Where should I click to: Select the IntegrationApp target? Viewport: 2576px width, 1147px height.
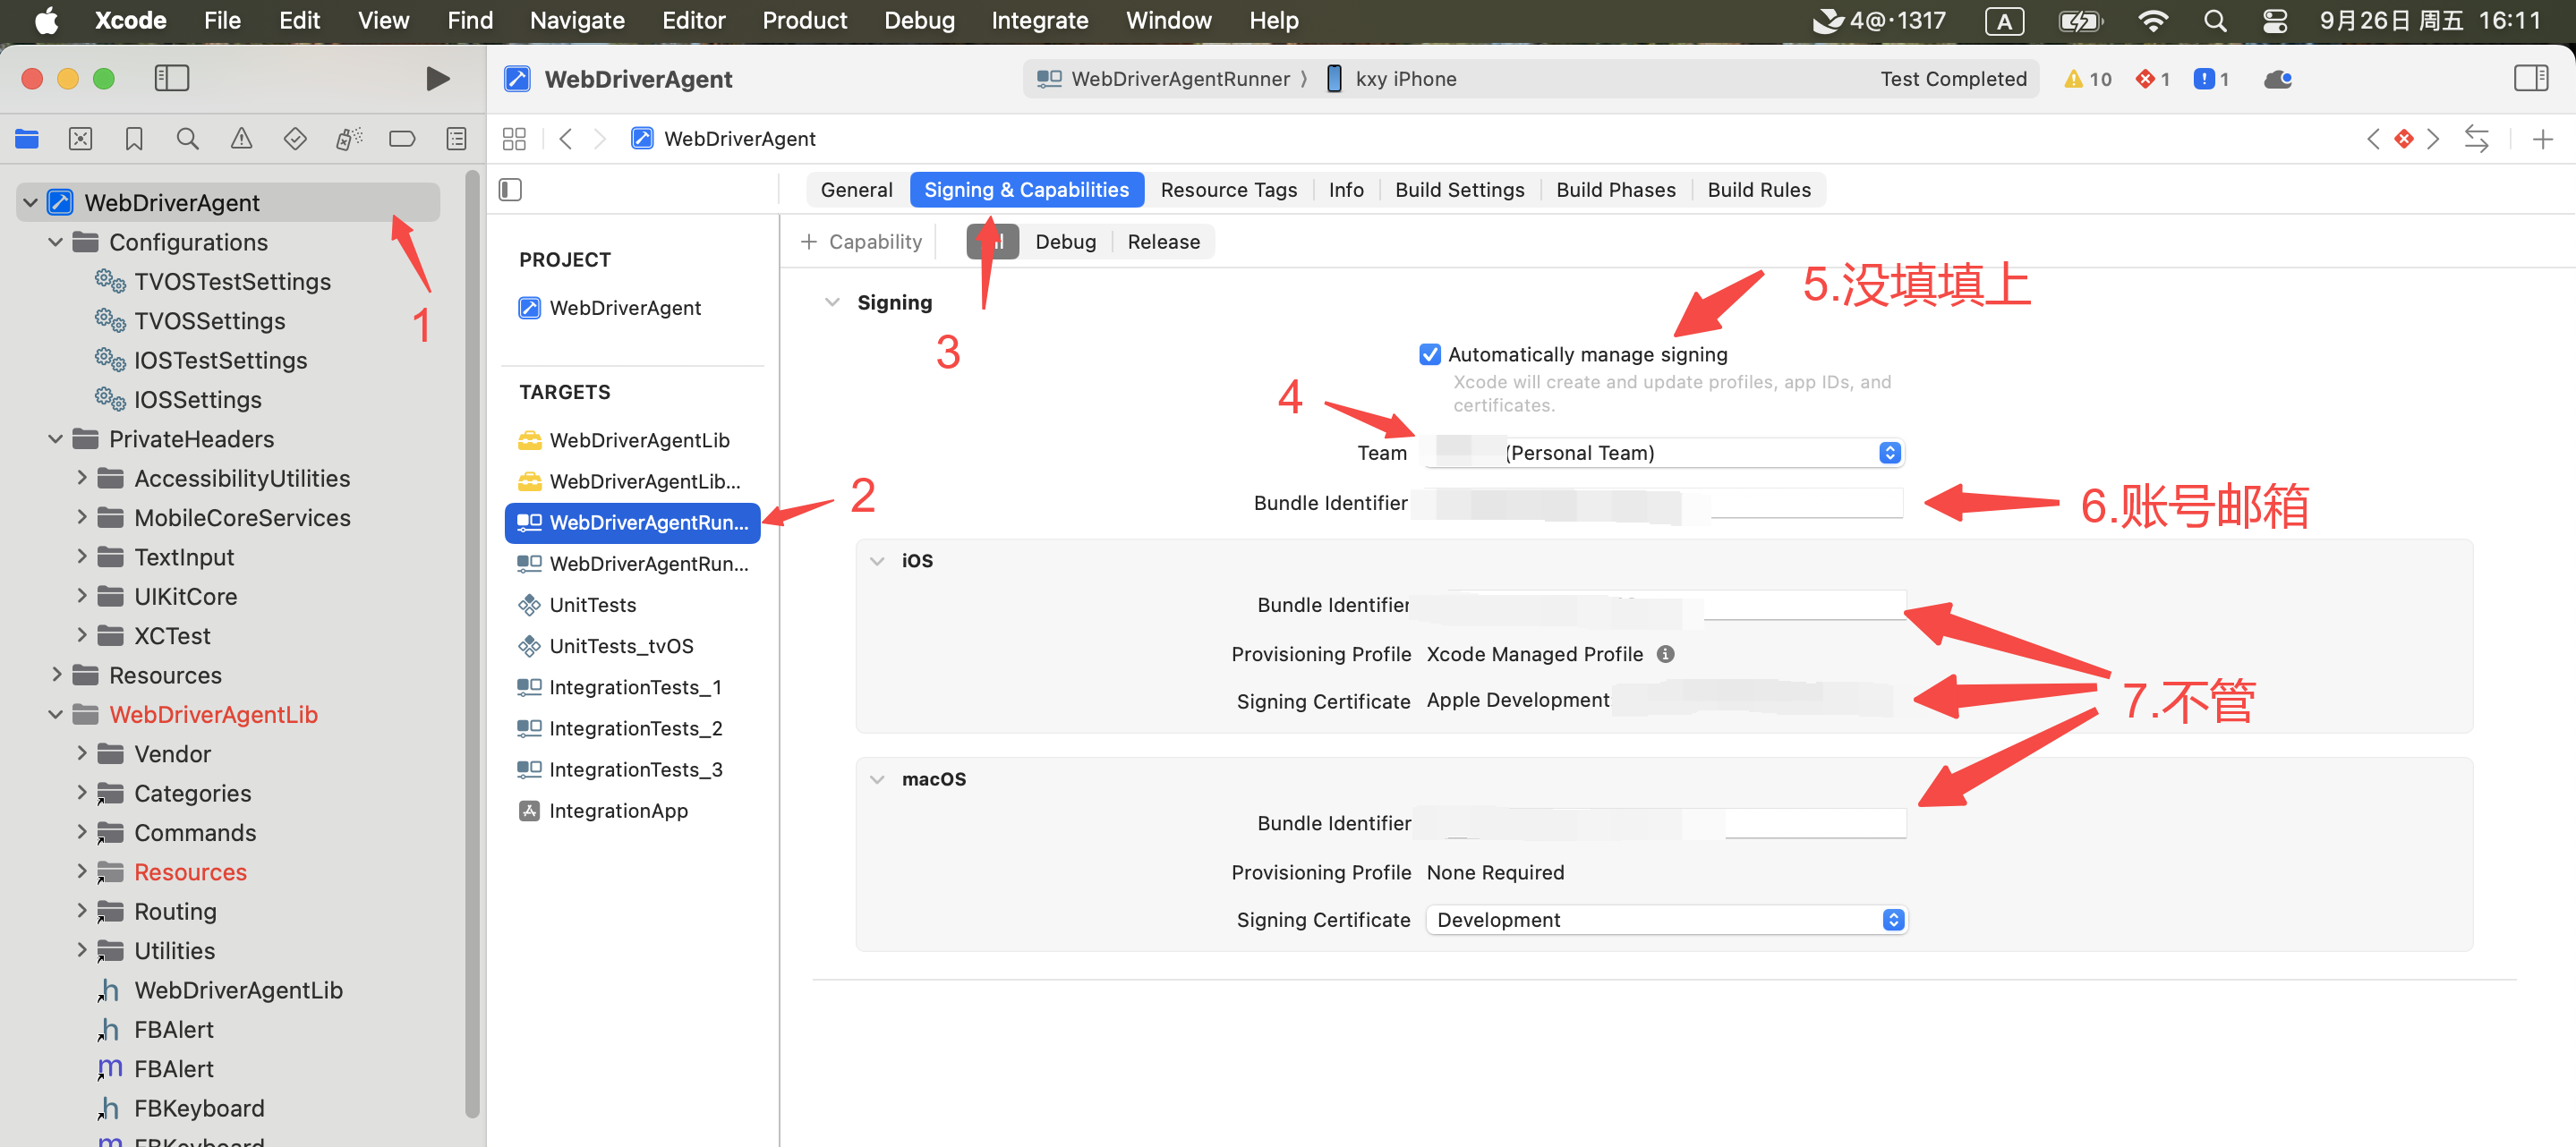(618, 811)
